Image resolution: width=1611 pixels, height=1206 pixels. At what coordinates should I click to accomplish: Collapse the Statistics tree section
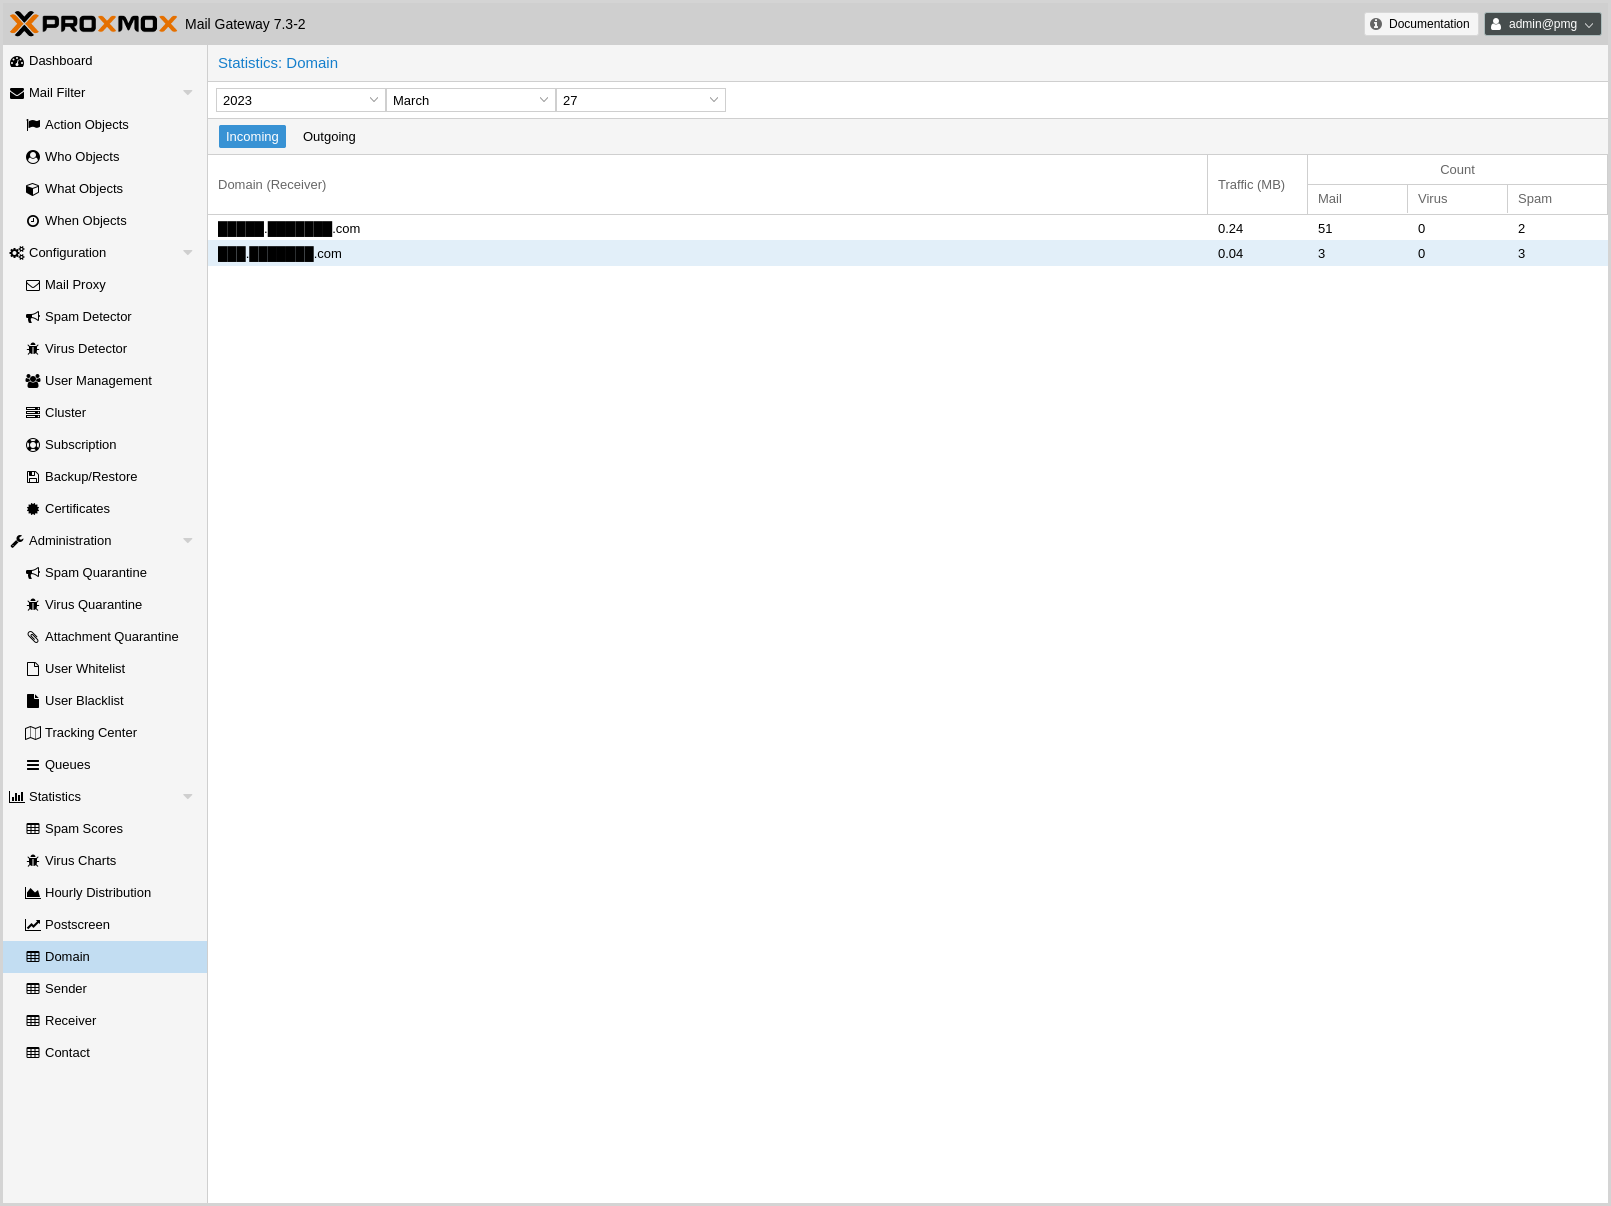(x=187, y=797)
